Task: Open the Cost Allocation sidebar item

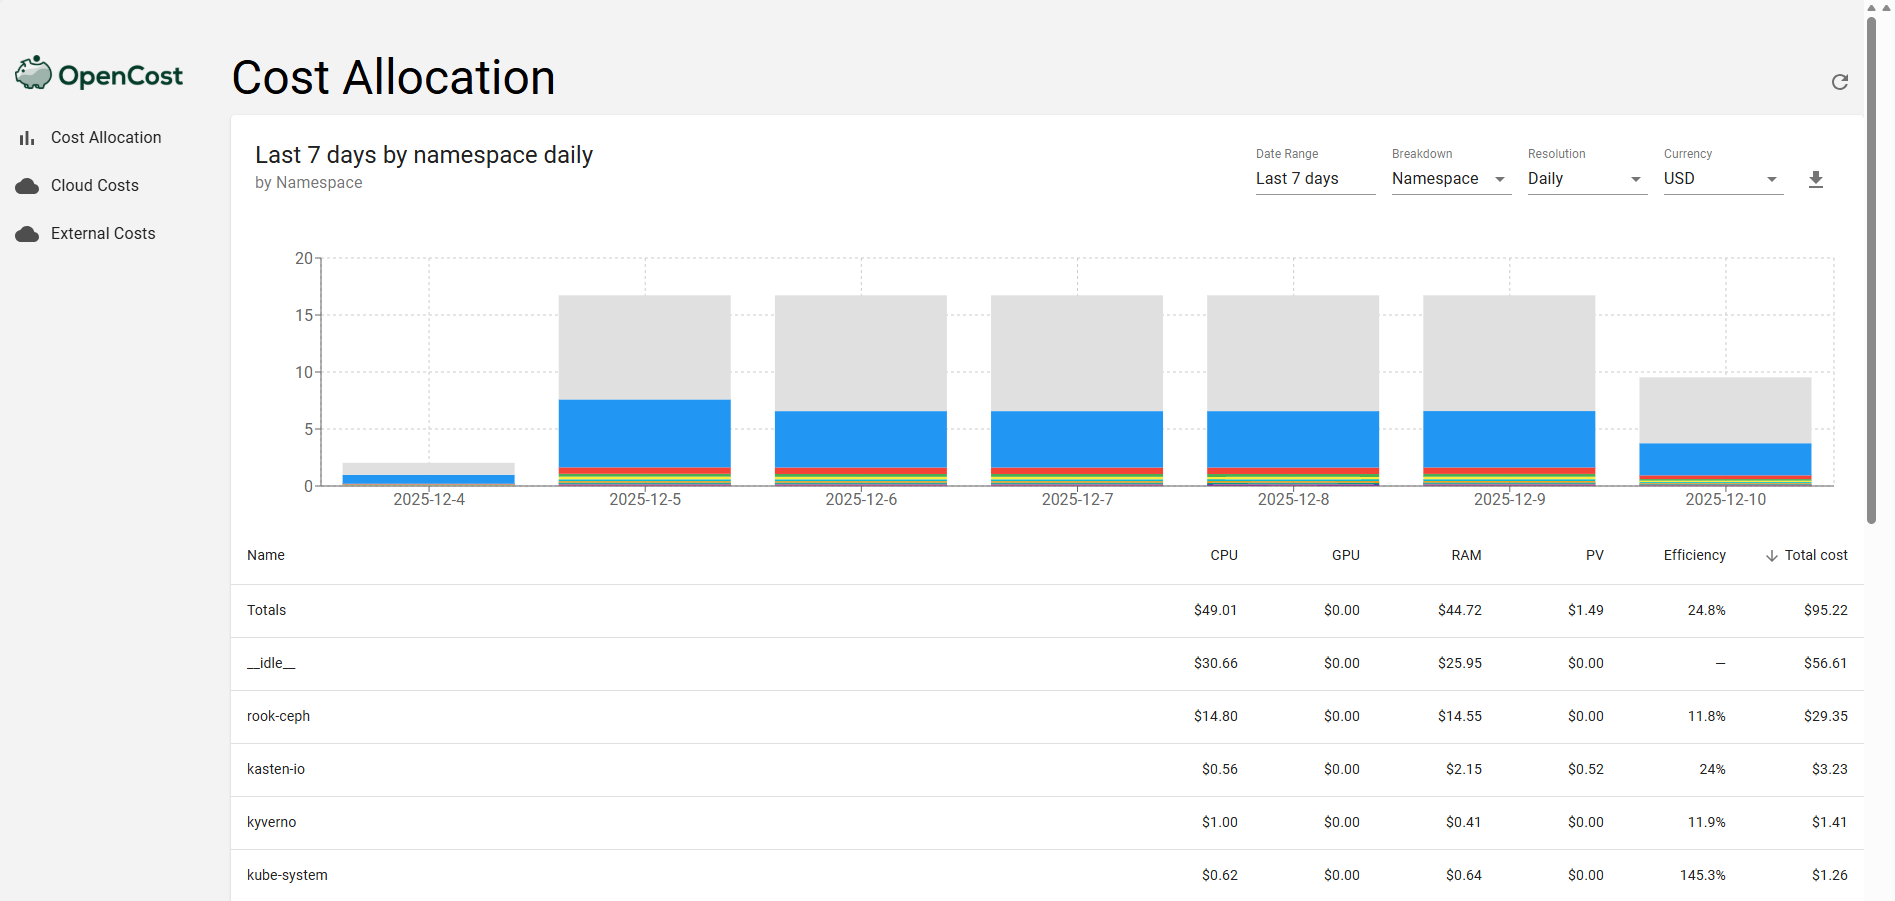Action: pos(105,137)
